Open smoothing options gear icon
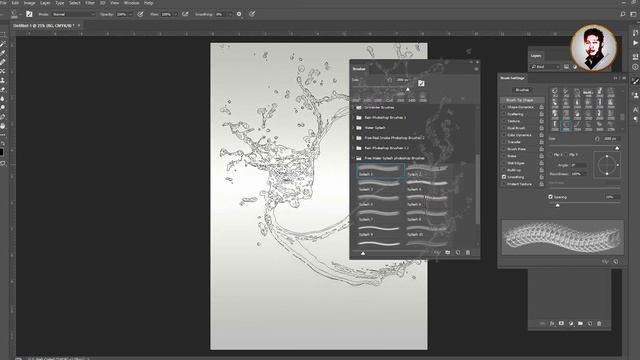 click(239, 14)
